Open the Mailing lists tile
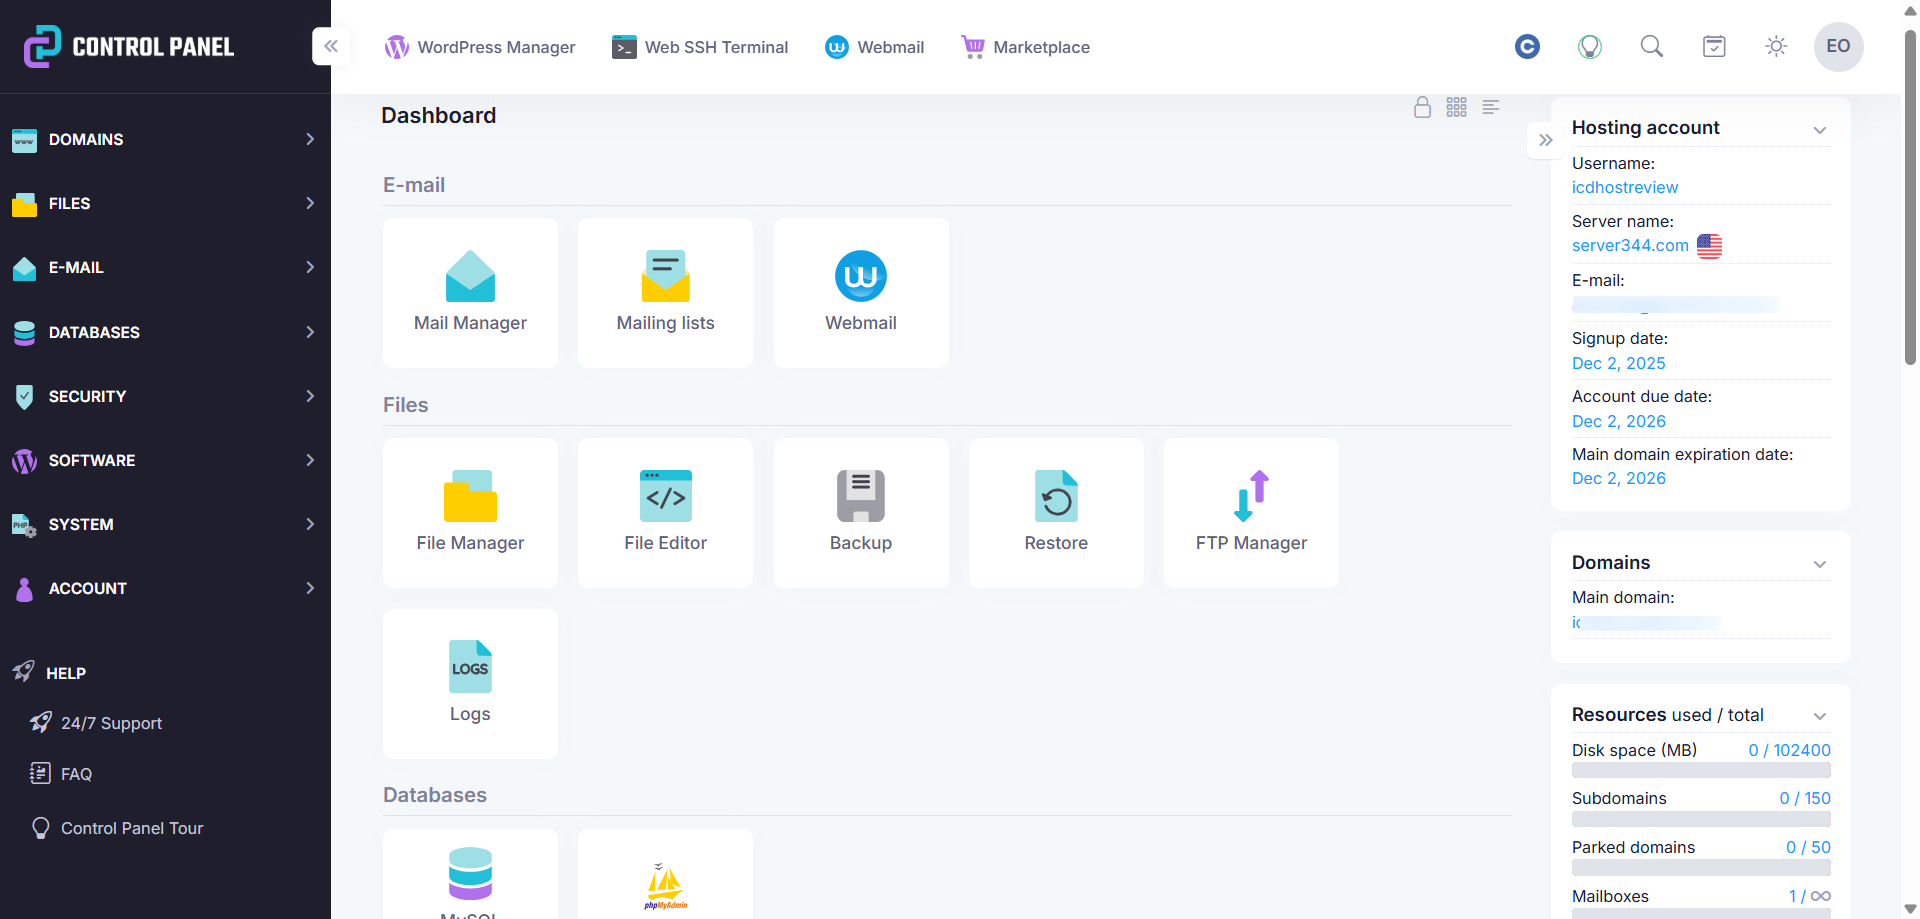This screenshot has width=1920, height=919. [x=665, y=293]
